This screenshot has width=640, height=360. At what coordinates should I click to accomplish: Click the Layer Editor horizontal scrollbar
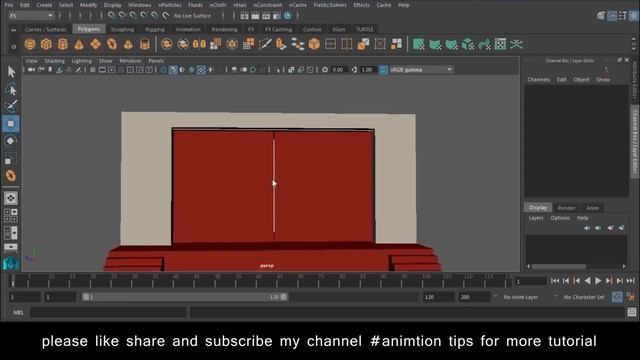[558, 267]
